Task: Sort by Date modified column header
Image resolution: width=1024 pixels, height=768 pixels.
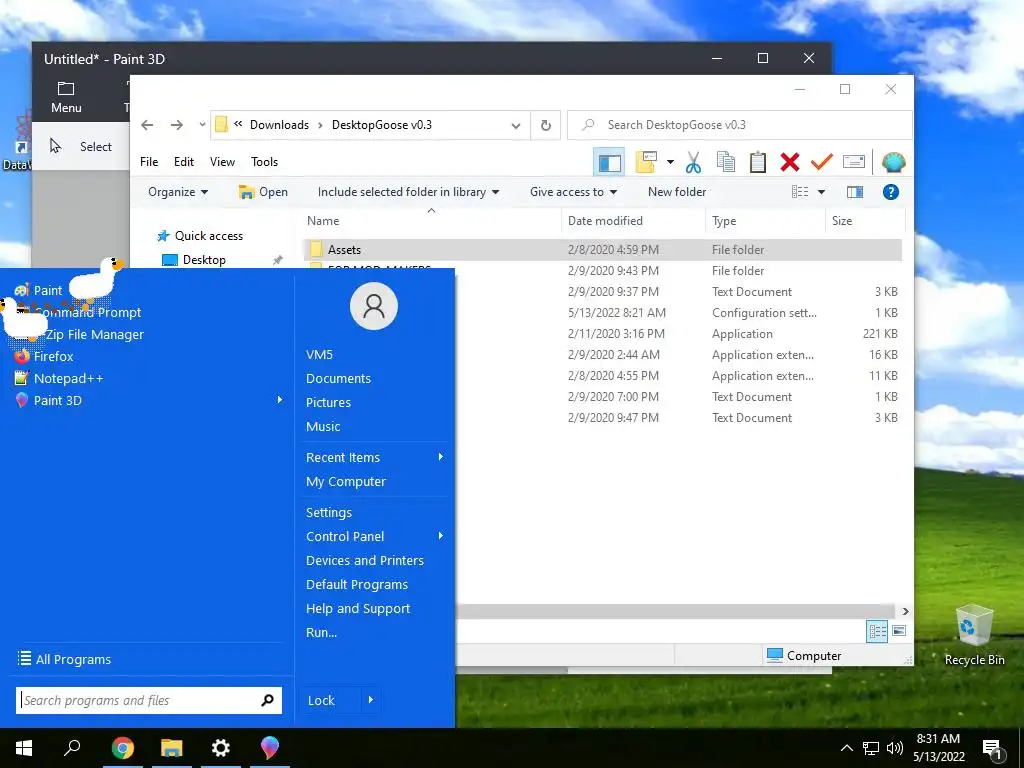Action: [x=633, y=221]
